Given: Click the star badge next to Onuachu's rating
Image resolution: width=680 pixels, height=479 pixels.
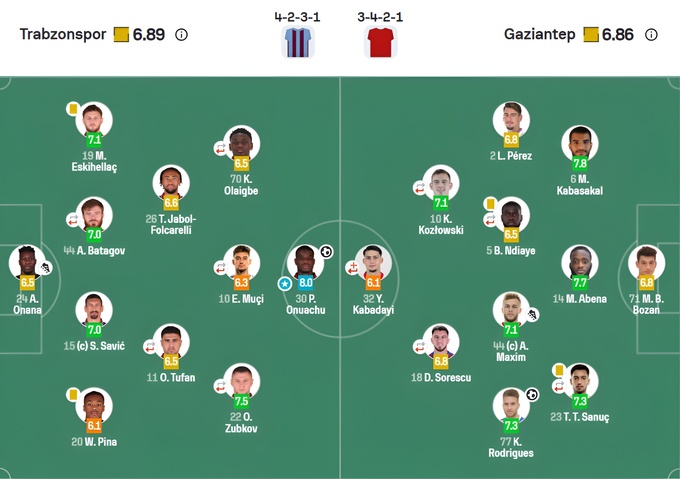Looking at the screenshot, I should pos(285,283).
